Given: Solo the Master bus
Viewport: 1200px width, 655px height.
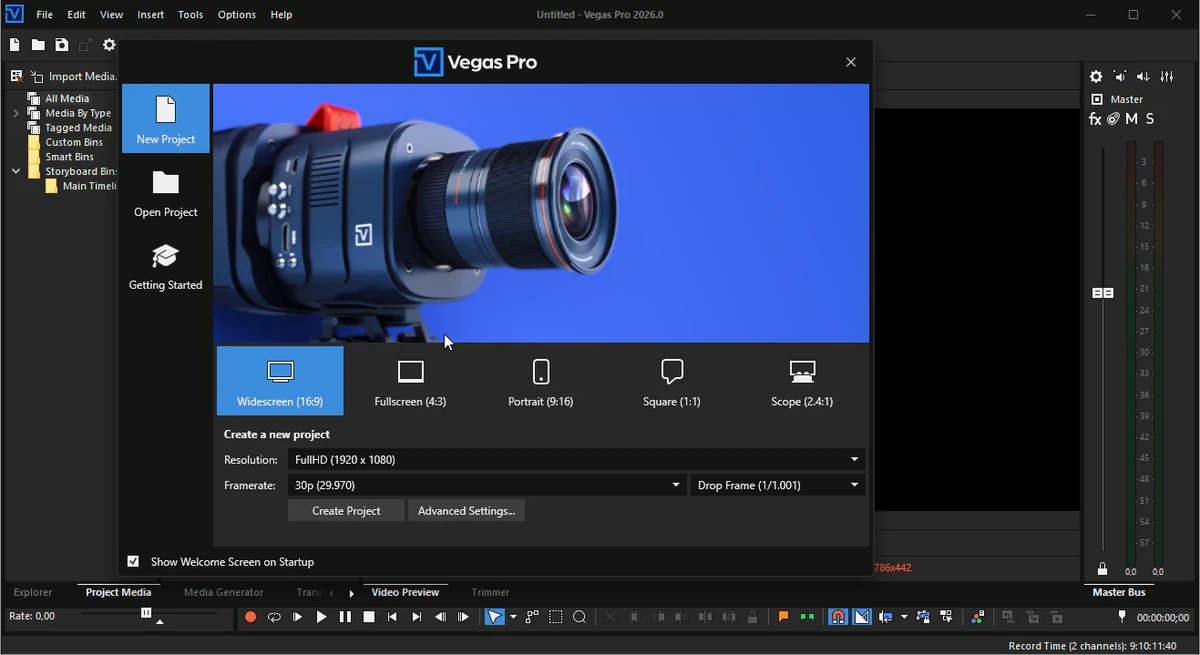Looking at the screenshot, I should tap(1150, 119).
